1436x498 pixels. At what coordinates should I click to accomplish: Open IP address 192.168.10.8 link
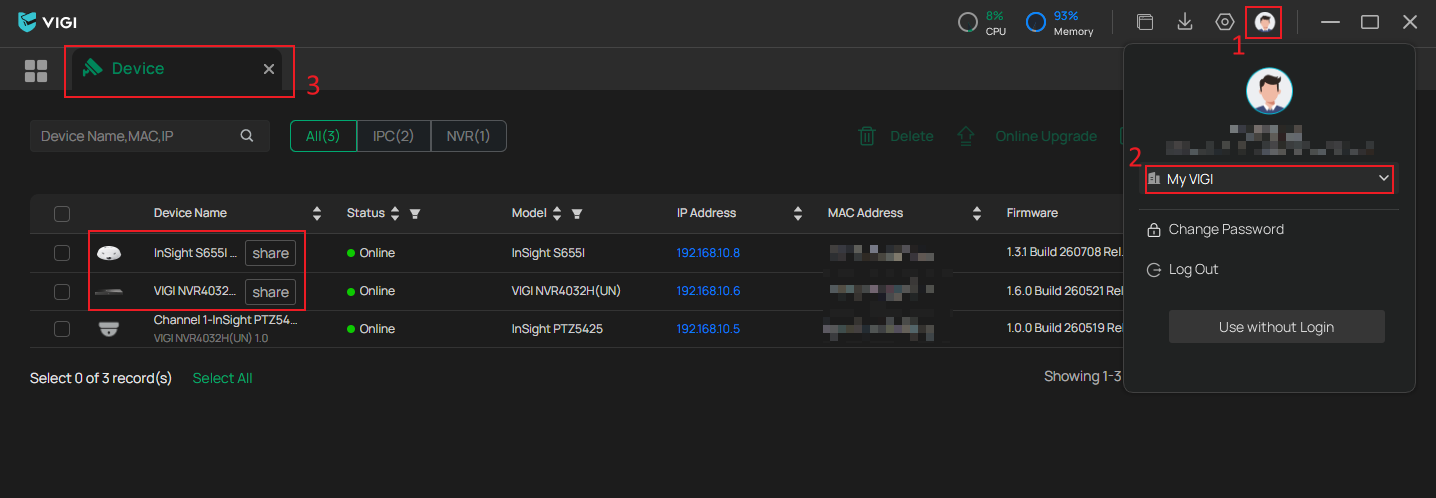tap(708, 253)
